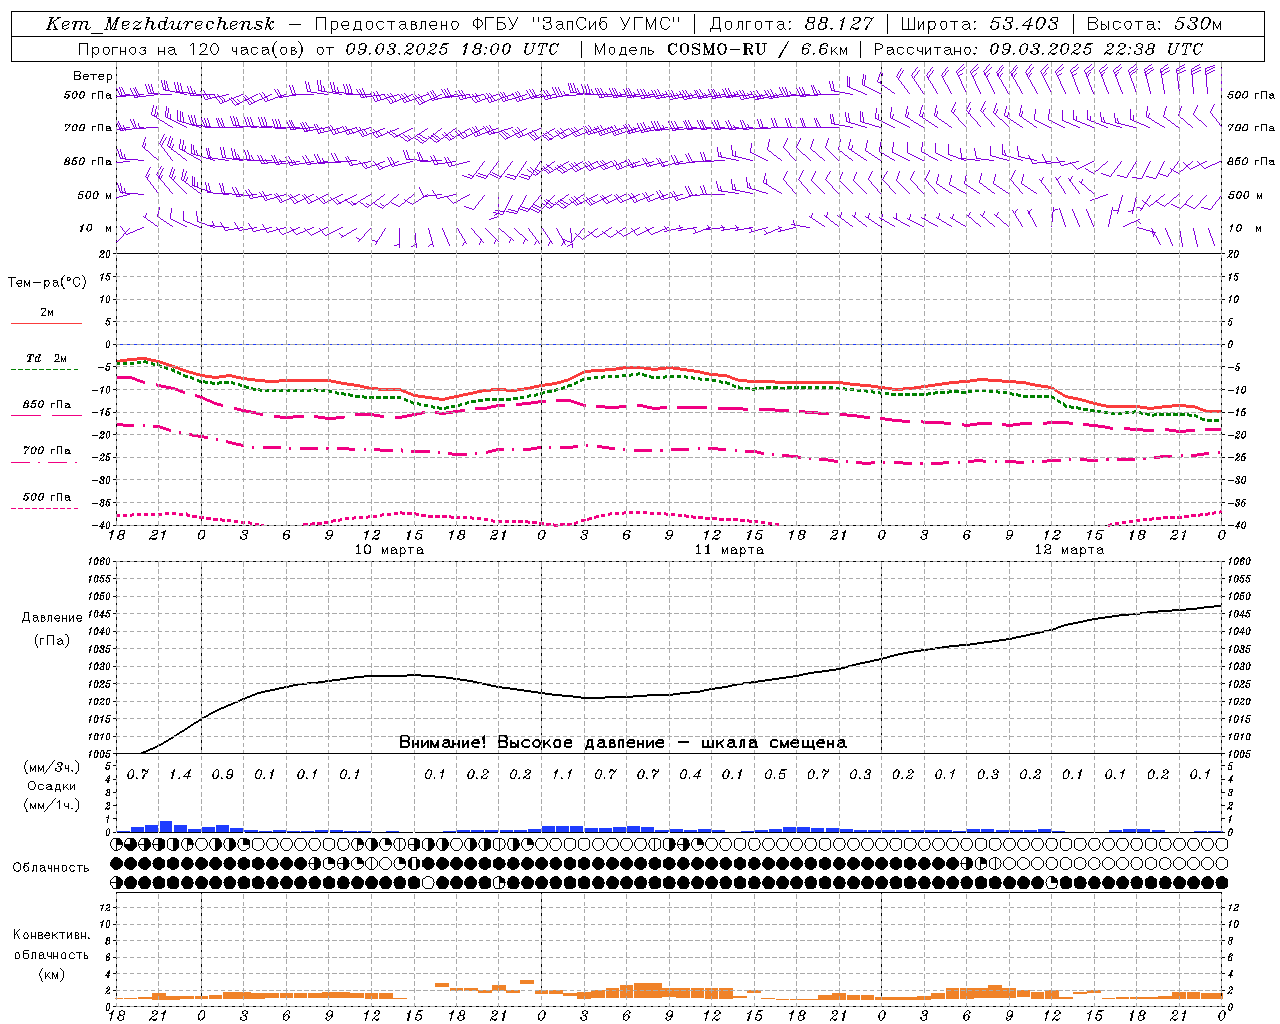Image resolution: width=1280 pixels, height=1024 pixels.
Task: Click the Тем-ра(°C) panel label
Action: point(47,282)
